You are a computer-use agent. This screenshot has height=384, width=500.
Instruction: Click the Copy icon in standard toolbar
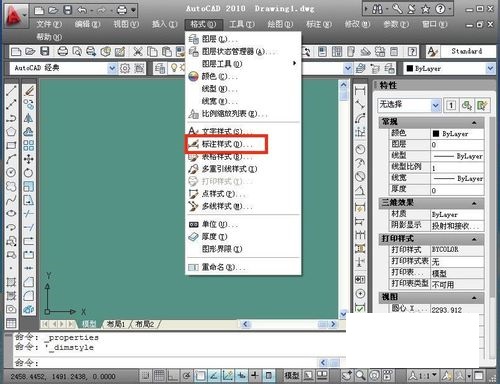pos(152,51)
